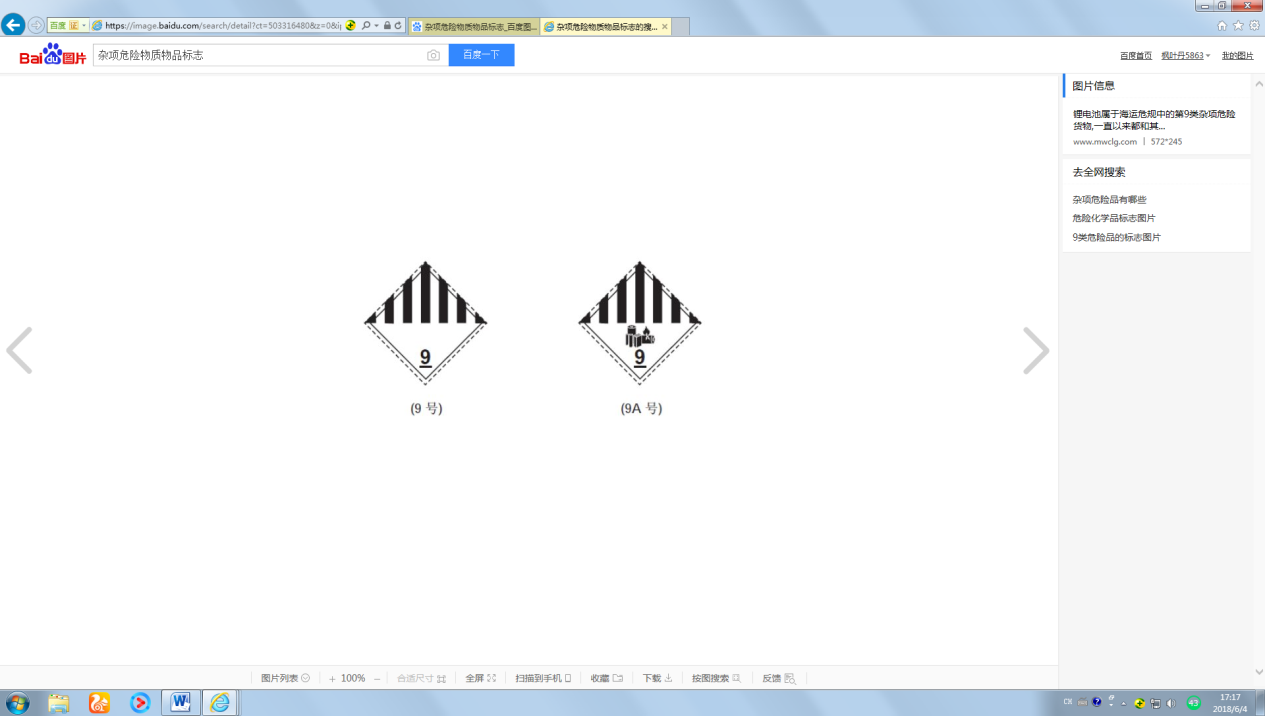Click the browser home icon
This screenshot has width=1265, height=716.
pyautogui.click(x=1222, y=25)
